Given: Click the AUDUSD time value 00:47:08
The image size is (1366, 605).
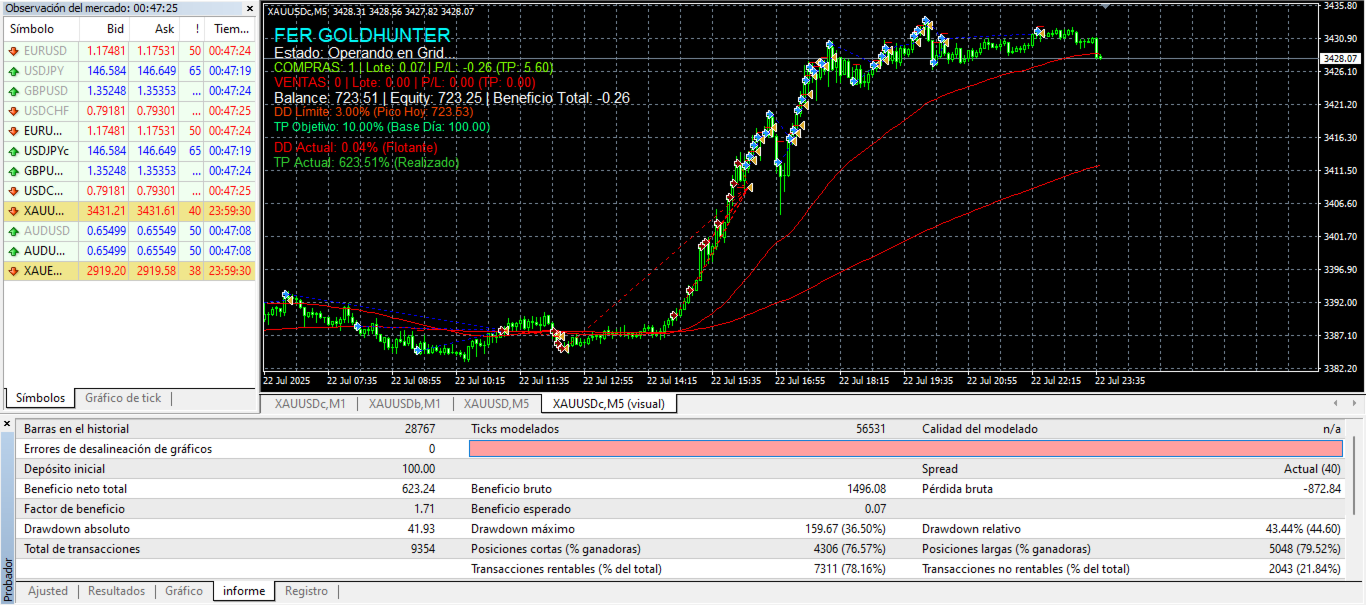Looking at the screenshot, I should (231, 231).
